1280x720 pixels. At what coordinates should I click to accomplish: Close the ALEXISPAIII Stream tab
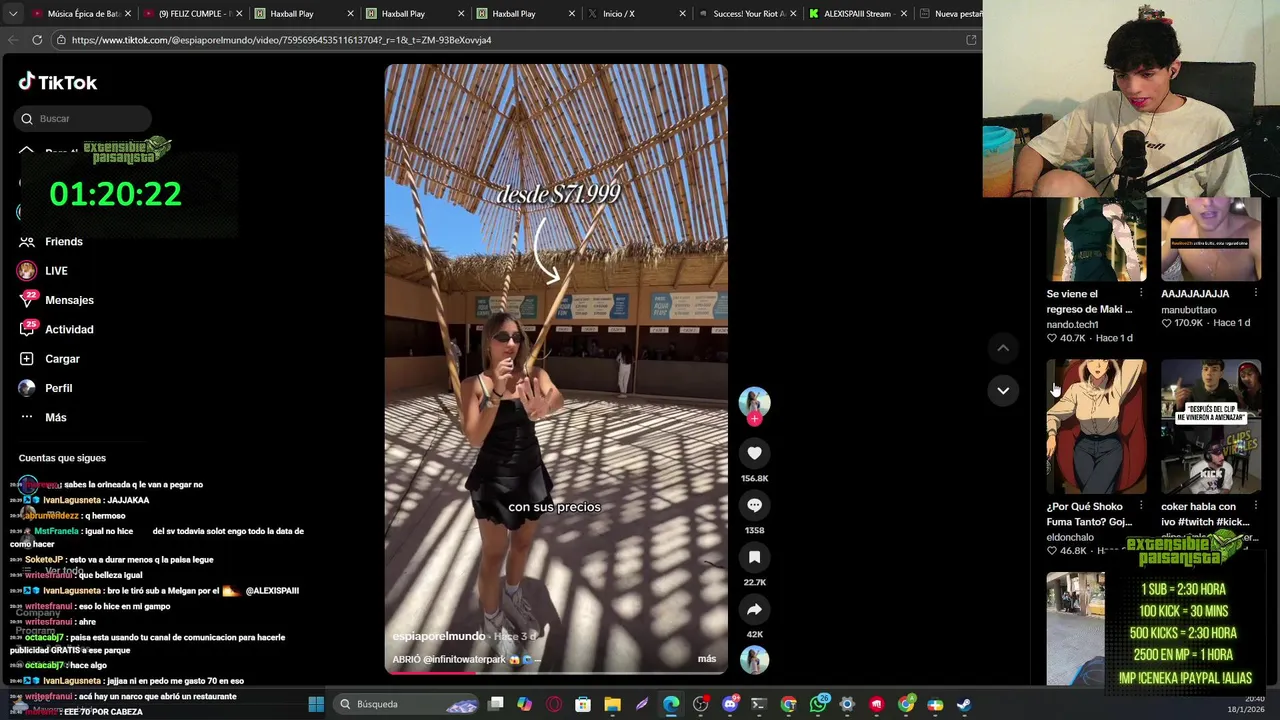pyautogui.click(x=903, y=14)
